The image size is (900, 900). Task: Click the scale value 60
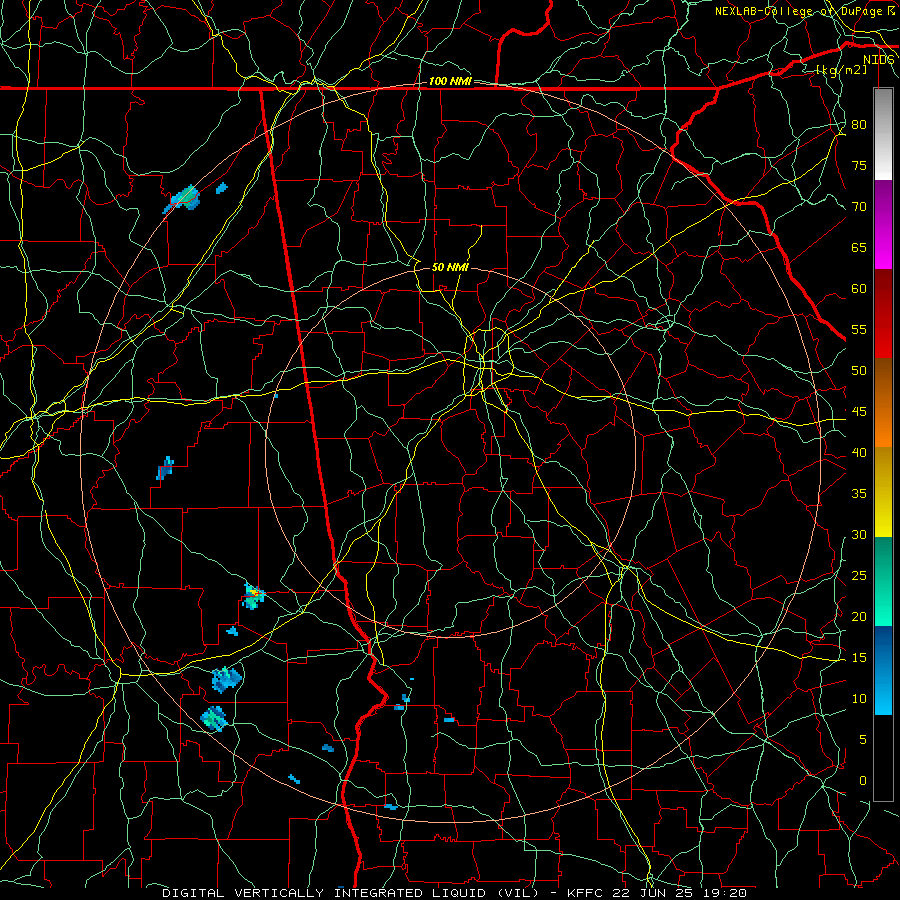(859, 289)
